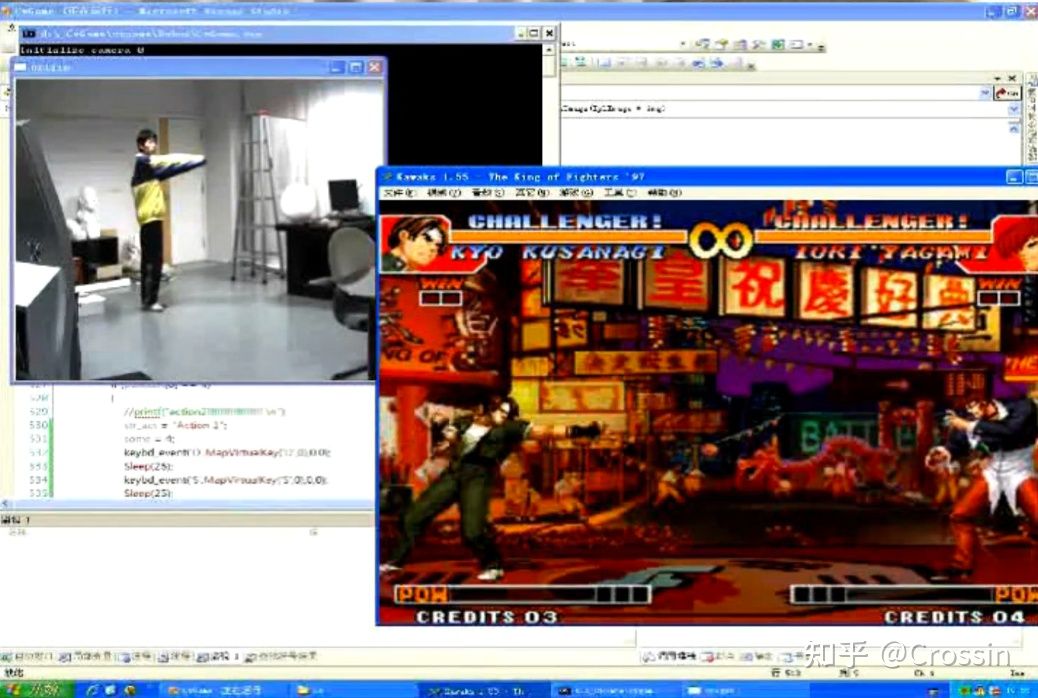The height and width of the screenshot is (698, 1038).
Task: Click Sleep(25) on line 533
Action: (148, 466)
